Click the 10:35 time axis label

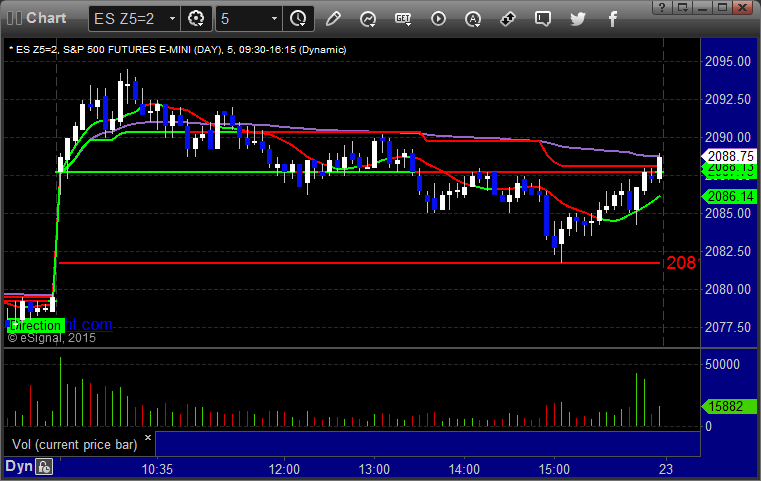(x=157, y=469)
